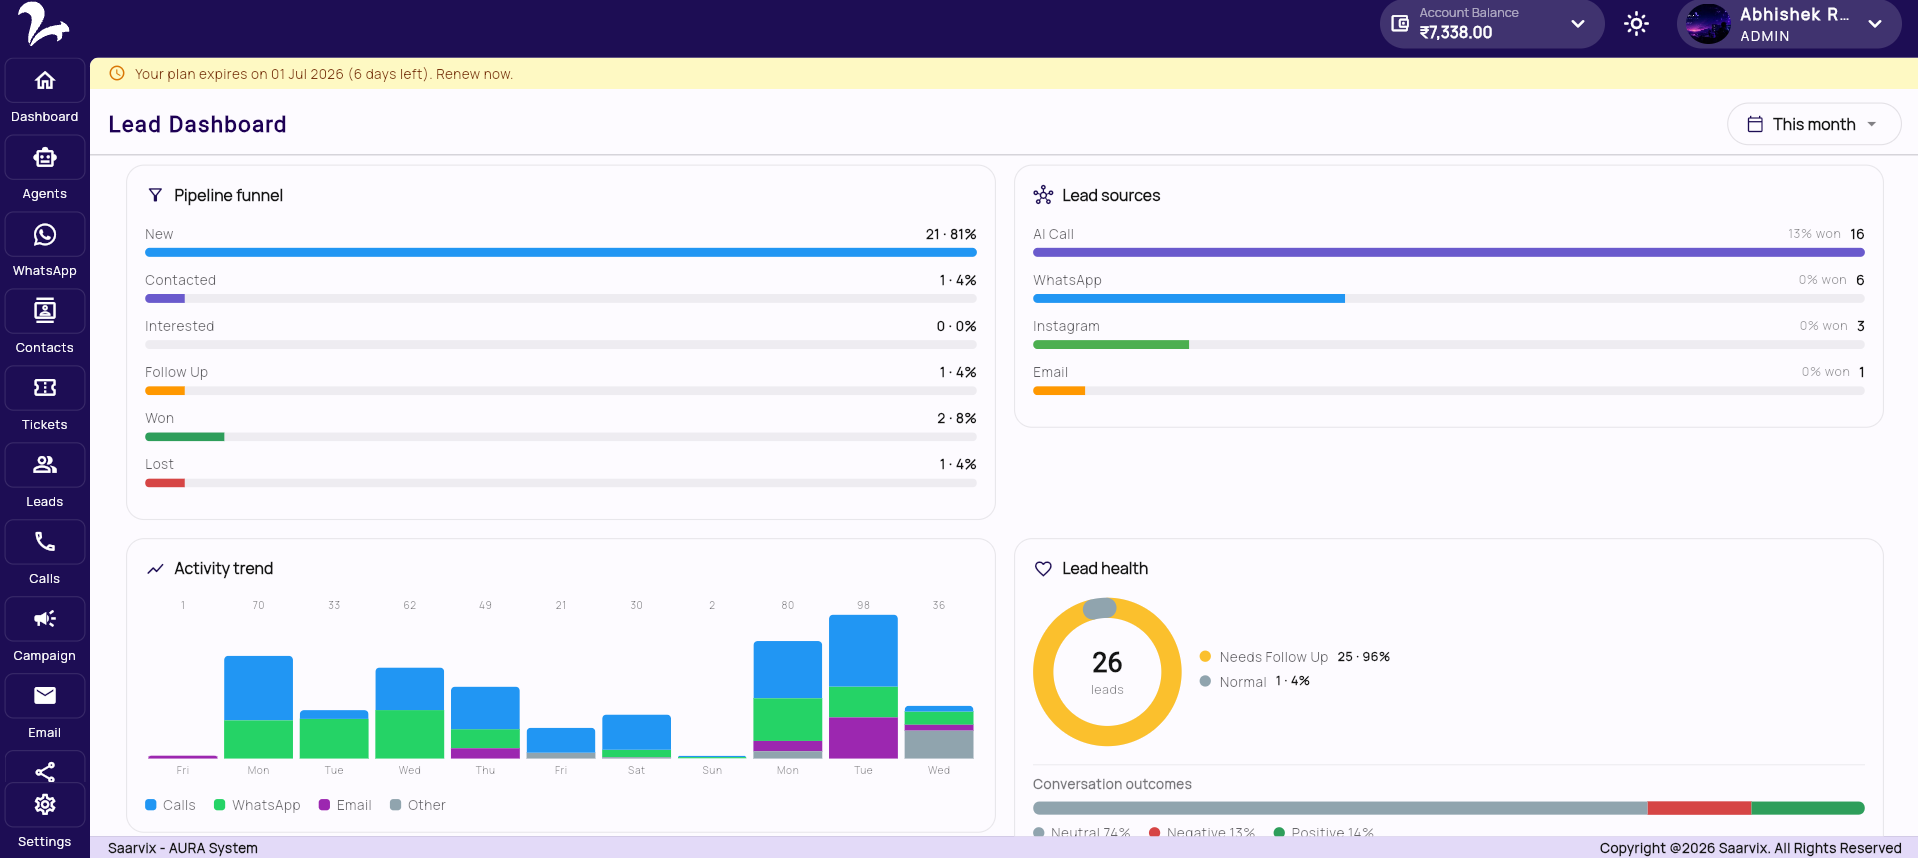Image resolution: width=1918 pixels, height=858 pixels.
Task: Click the Follow Up stage label
Action: (x=176, y=372)
